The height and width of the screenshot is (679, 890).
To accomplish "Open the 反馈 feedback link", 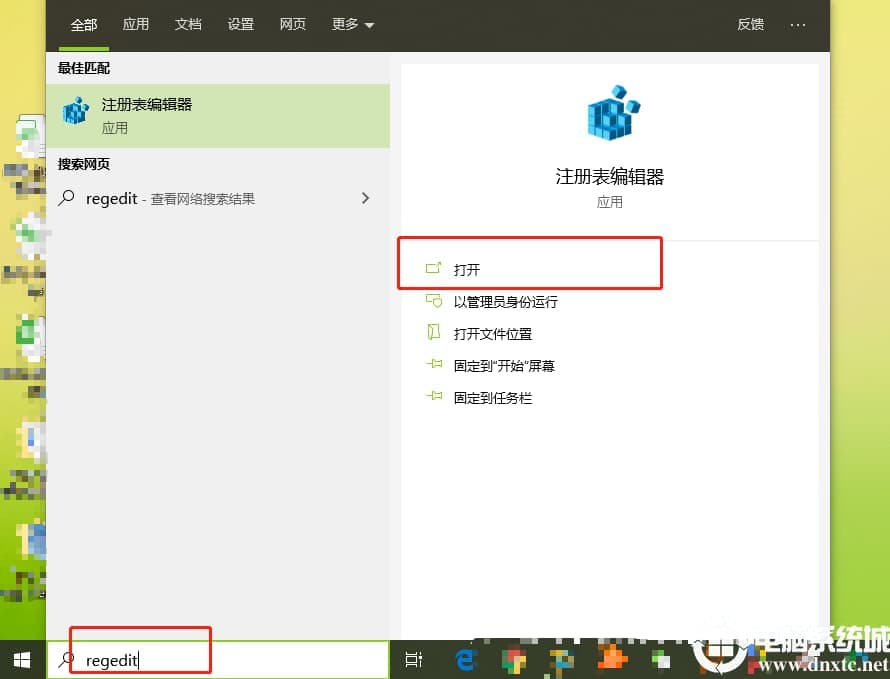I will tap(750, 24).
